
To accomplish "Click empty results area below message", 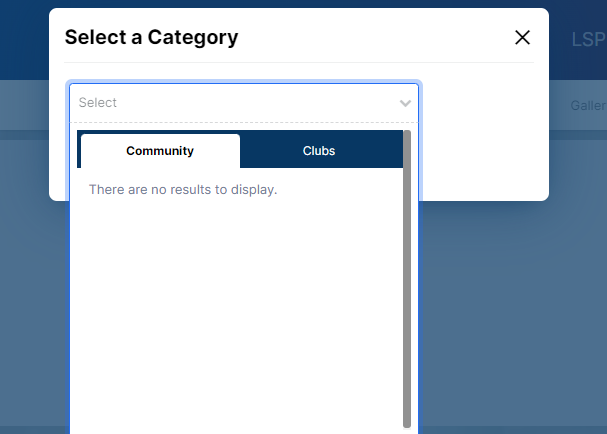I will [x=240, y=310].
